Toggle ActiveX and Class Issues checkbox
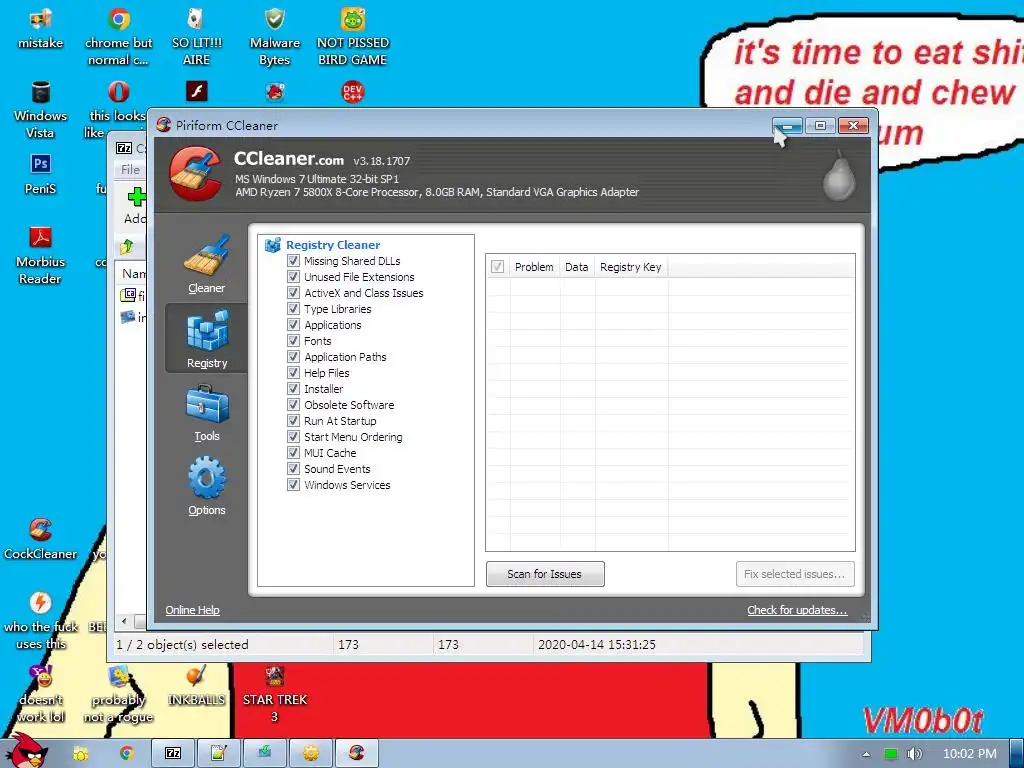The width and height of the screenshot is (1024, 768). click(x=293, y=293)
